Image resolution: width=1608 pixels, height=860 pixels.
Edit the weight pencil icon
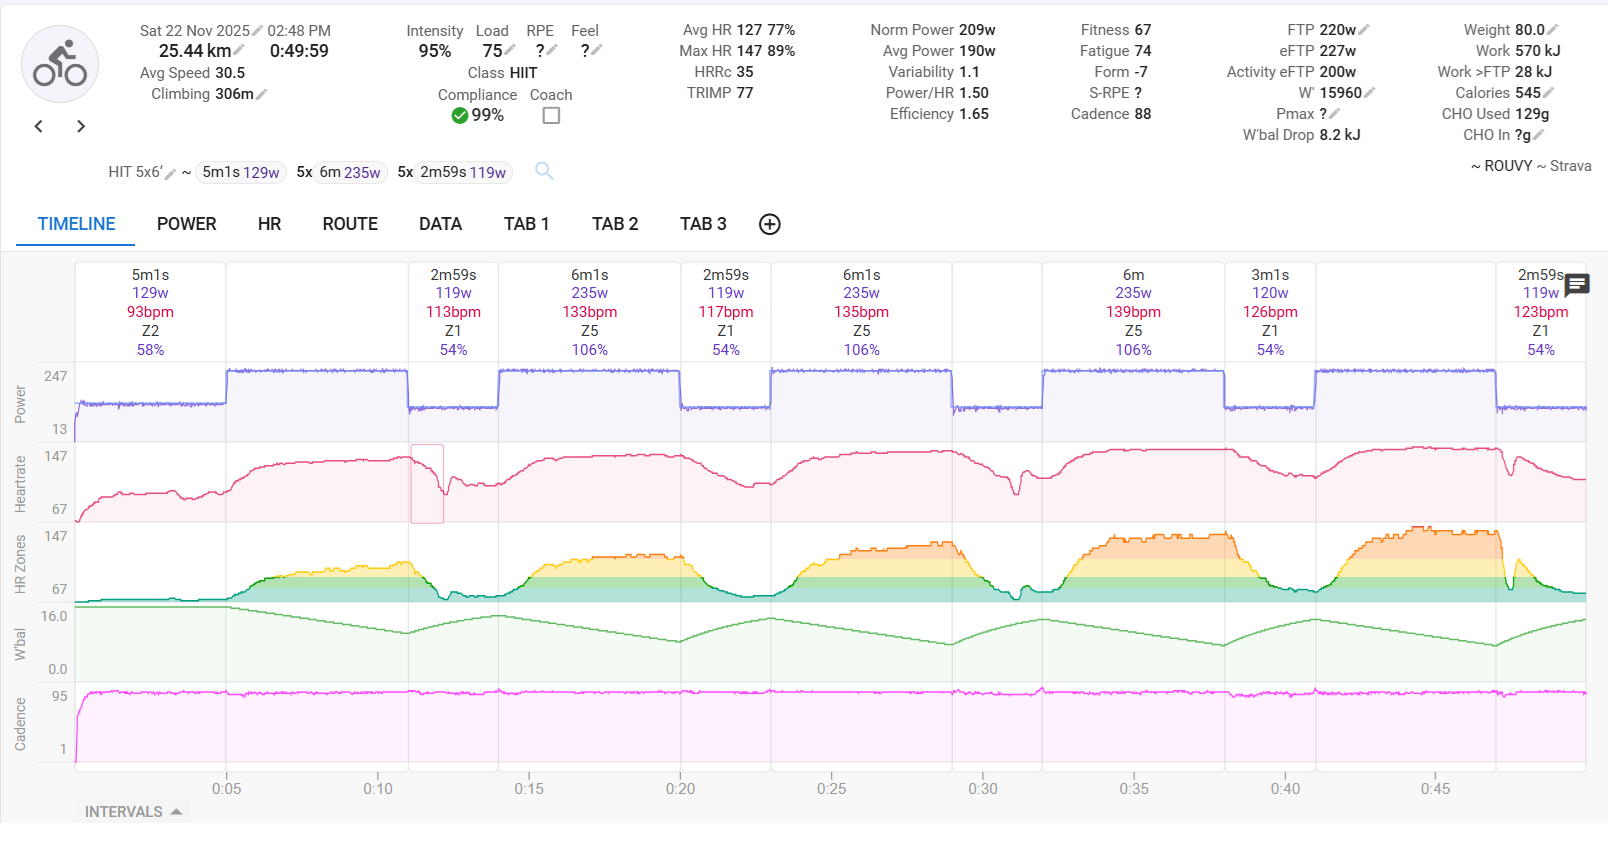(x=1553, y=30)
